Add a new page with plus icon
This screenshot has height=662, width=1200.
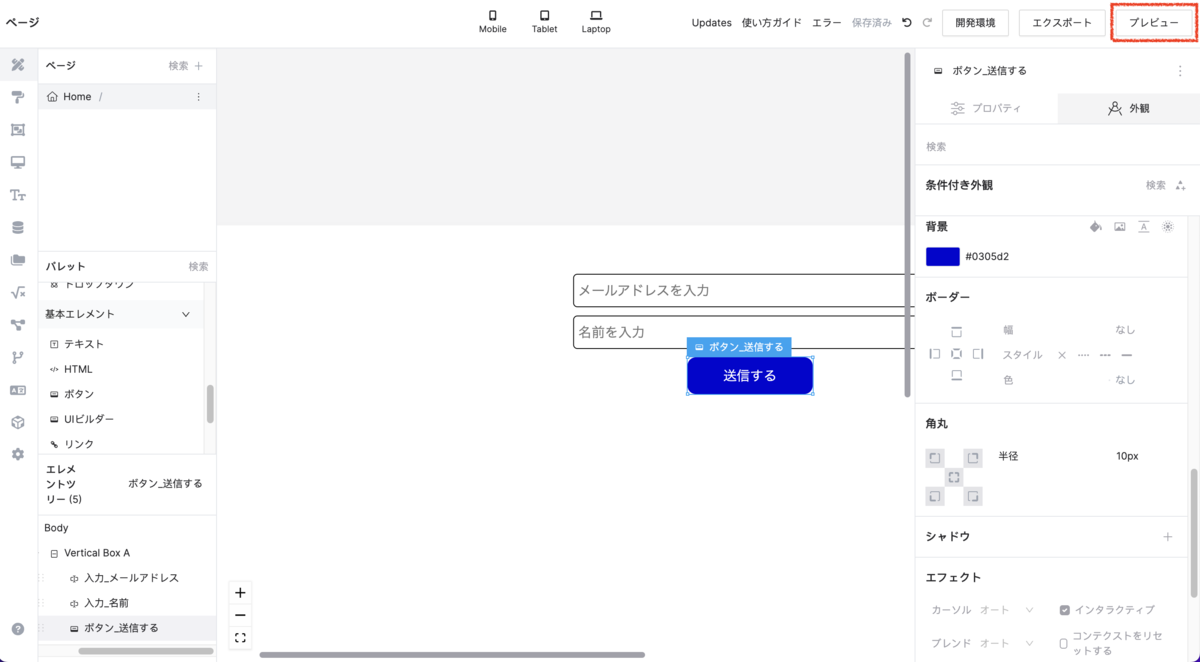[x=199, y=66]
